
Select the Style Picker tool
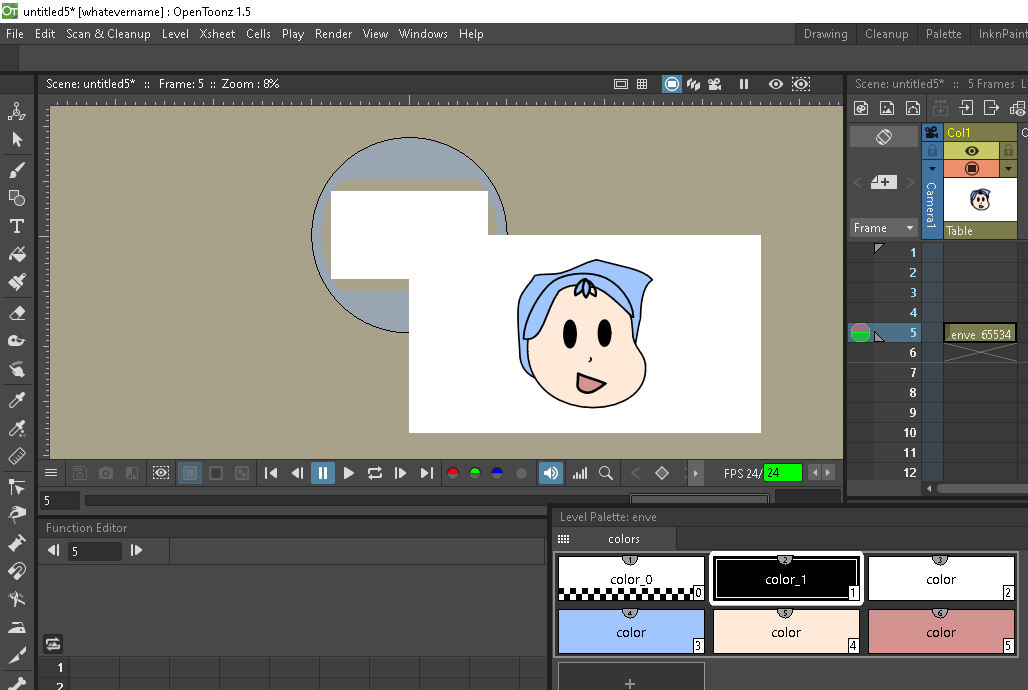(16, 399)
